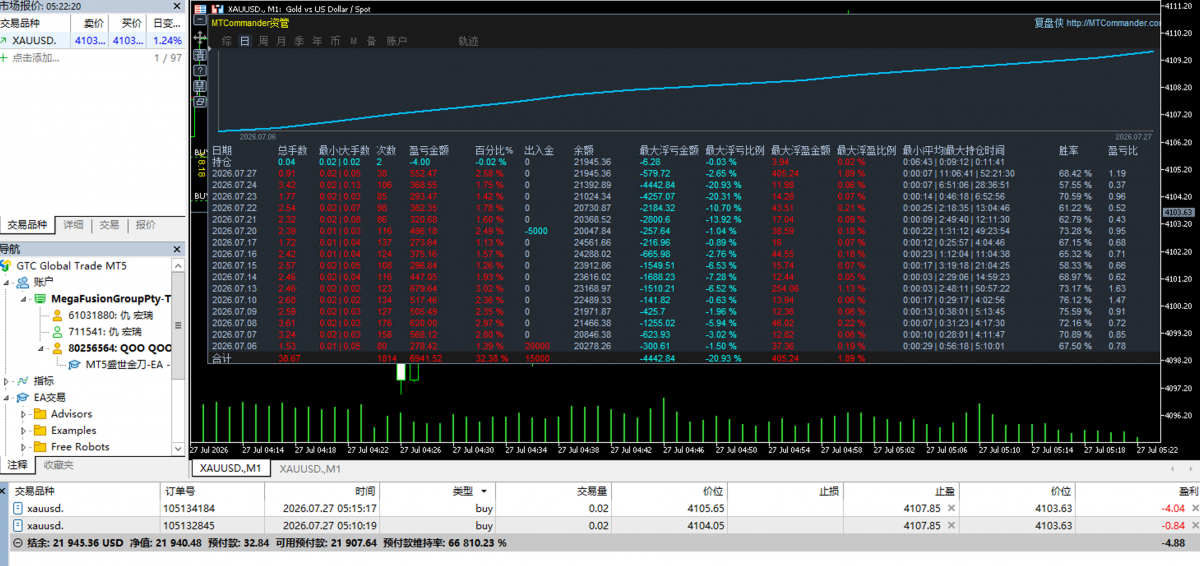Switch to the 详细 tab in Market Watch
The width and height of the screenshot is (1200, 566).
tap(73, 225)
